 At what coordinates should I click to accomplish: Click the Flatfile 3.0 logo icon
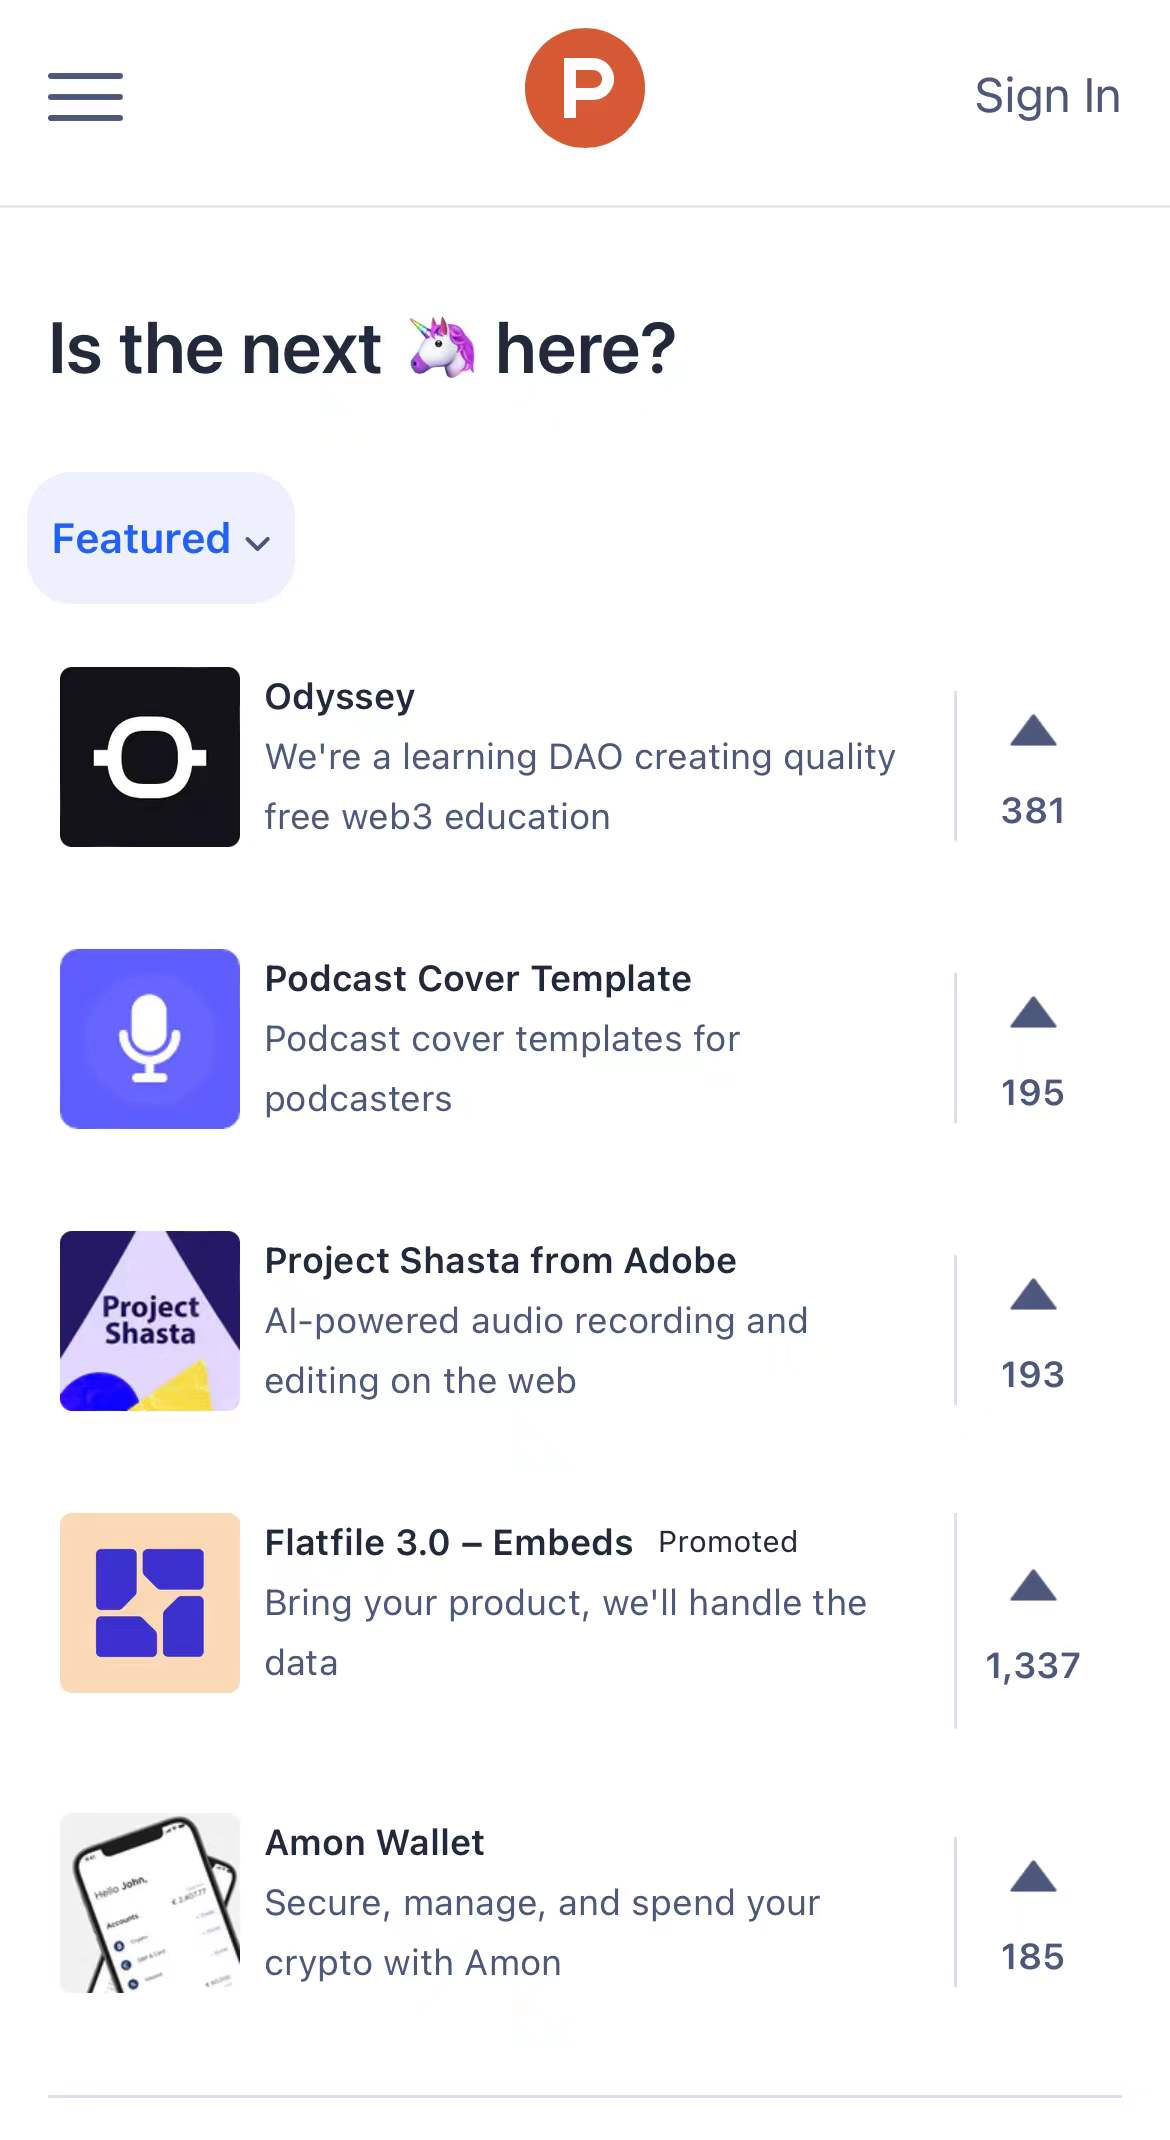[150, 1603]
